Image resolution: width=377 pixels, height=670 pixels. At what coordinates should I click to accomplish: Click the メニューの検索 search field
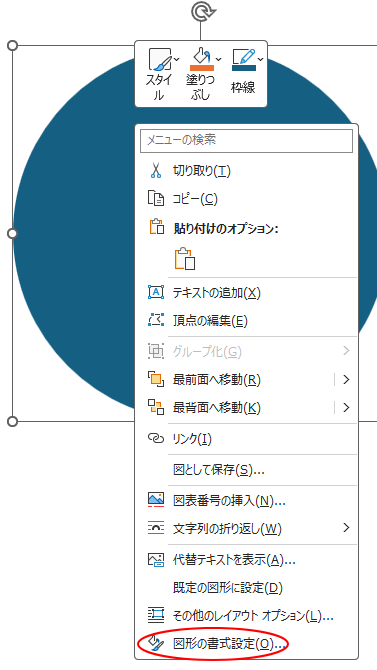246,141
